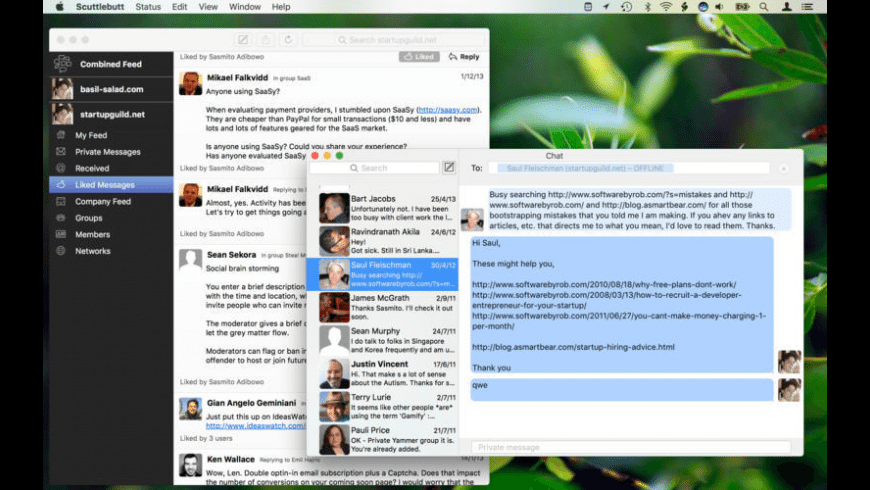Open the View menu
This screenshot has width=870, height=490.
click(x=208, y=7)
